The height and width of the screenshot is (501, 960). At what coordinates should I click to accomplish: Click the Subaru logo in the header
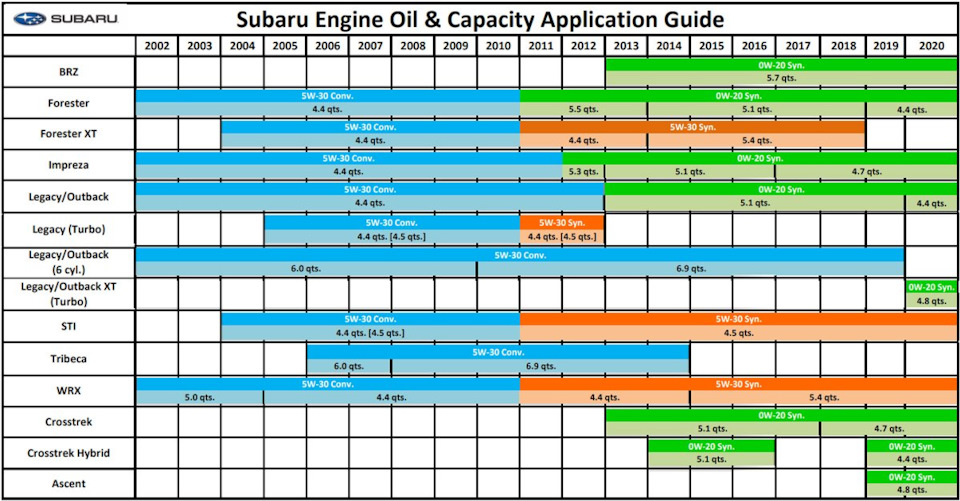[x=66, y=18]
